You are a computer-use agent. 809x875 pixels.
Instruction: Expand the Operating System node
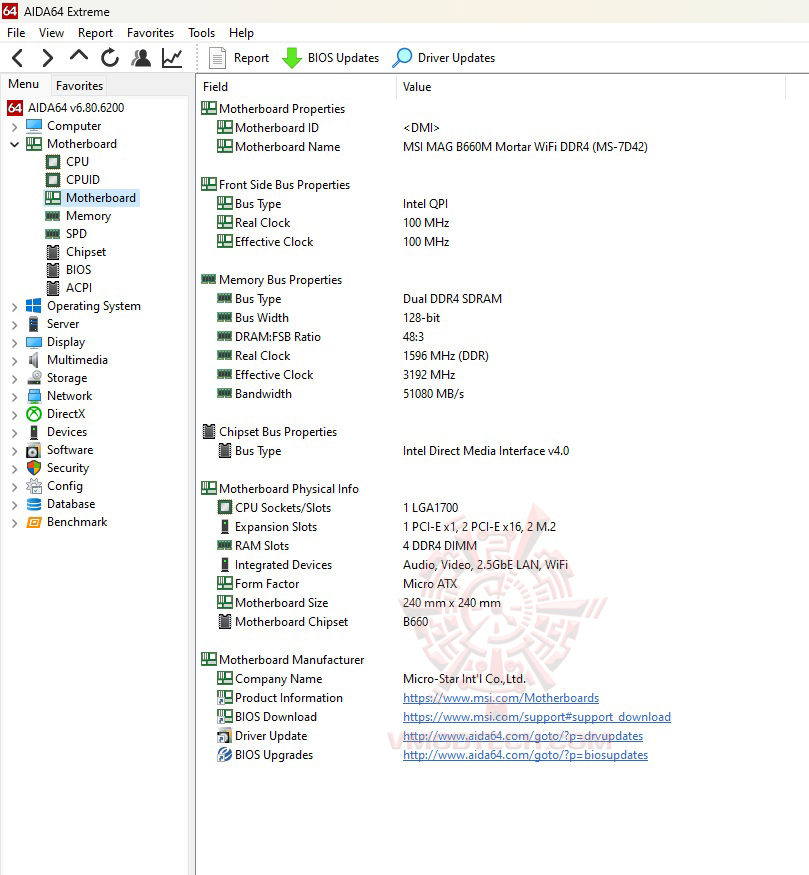click(15, 307)
